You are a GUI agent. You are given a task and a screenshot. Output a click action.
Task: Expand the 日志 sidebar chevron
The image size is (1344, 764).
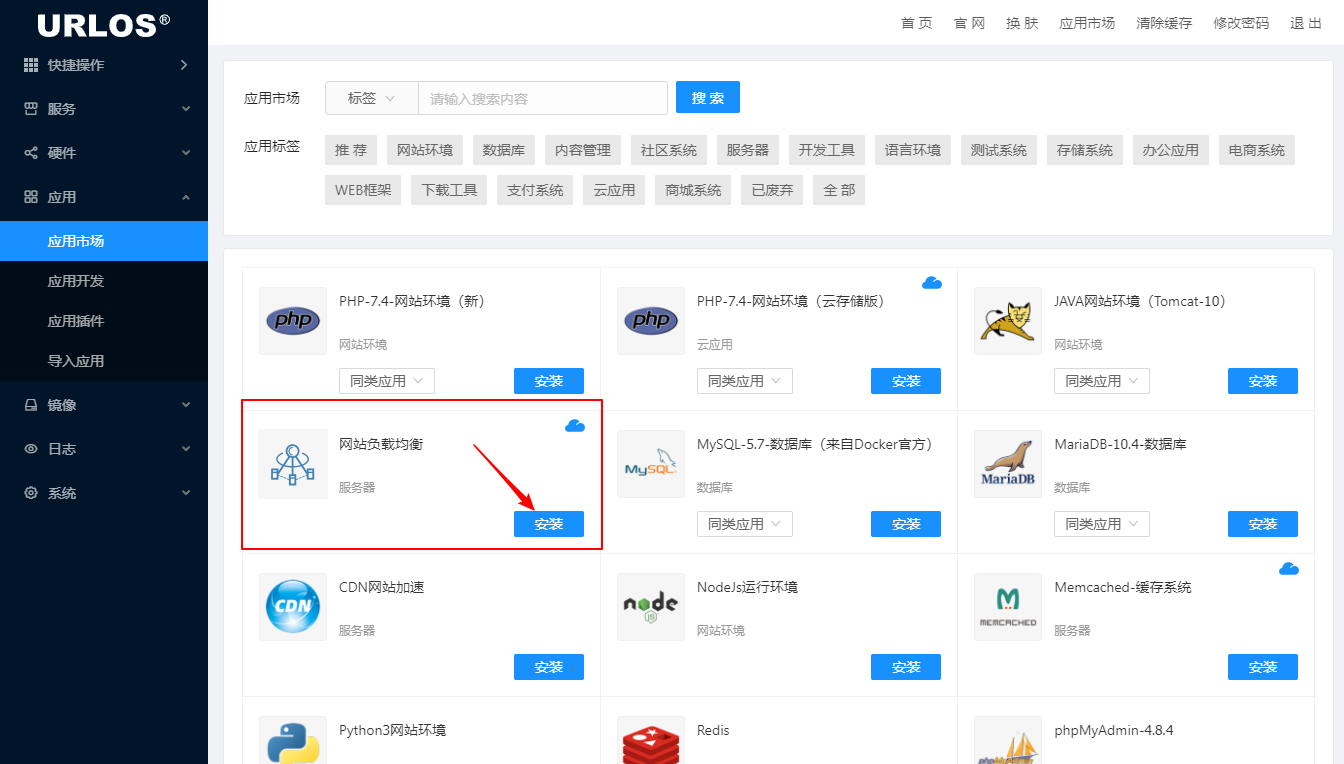click(185, 449)
